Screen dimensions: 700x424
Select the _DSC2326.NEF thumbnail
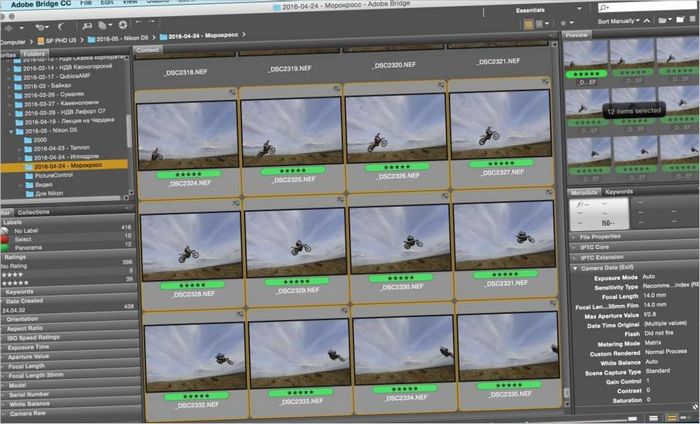tap(396, 127)
